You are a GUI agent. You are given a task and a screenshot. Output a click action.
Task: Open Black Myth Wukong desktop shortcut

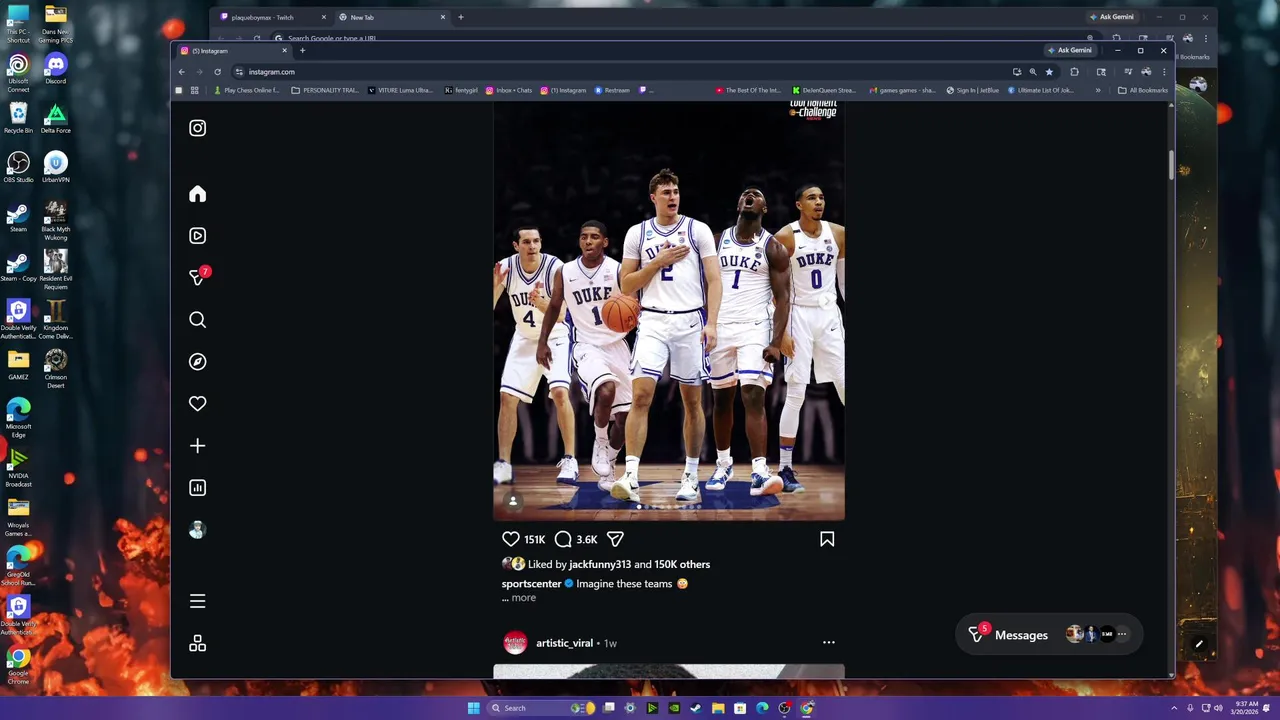tap(56, 220)
